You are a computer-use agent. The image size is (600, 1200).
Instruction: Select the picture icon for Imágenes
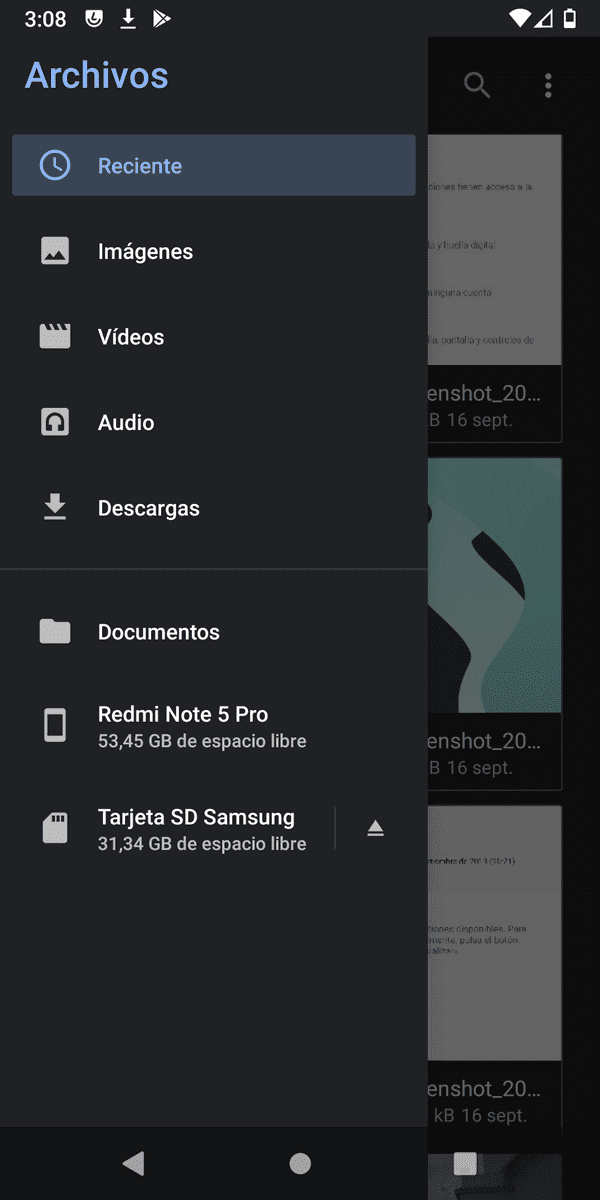(55, 251)
